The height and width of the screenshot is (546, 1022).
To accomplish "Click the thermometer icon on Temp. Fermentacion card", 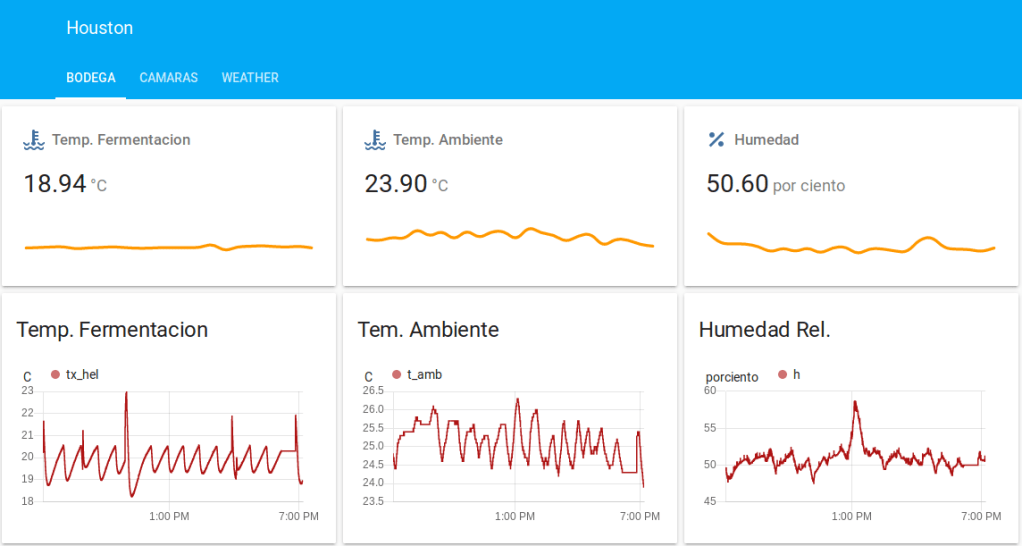I will [34, 140].
